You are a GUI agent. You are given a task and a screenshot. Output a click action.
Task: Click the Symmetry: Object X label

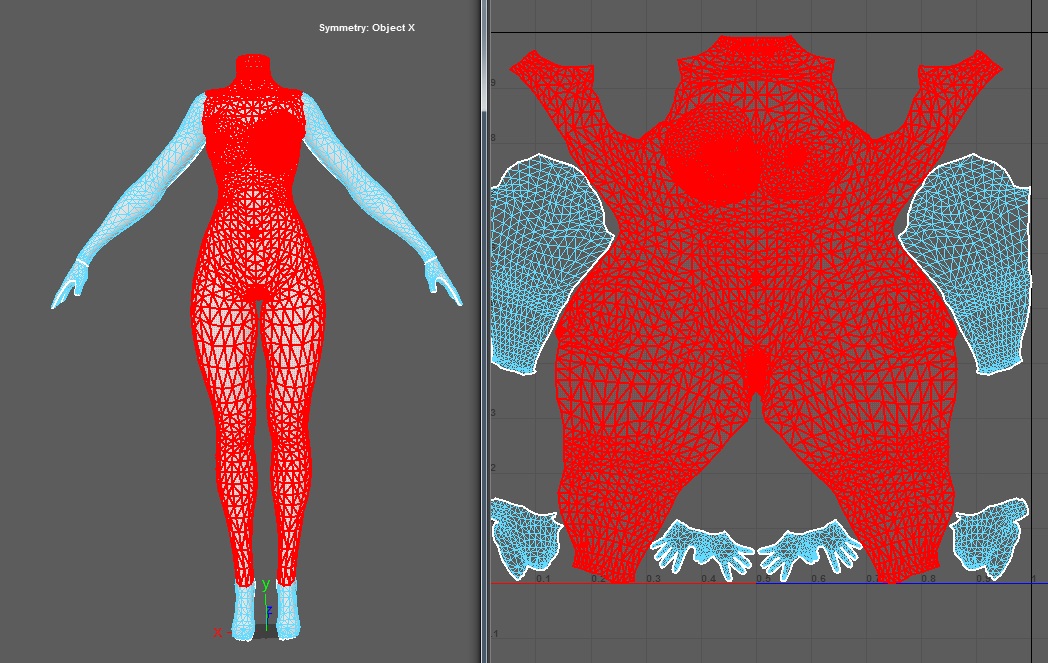[366, 28]
